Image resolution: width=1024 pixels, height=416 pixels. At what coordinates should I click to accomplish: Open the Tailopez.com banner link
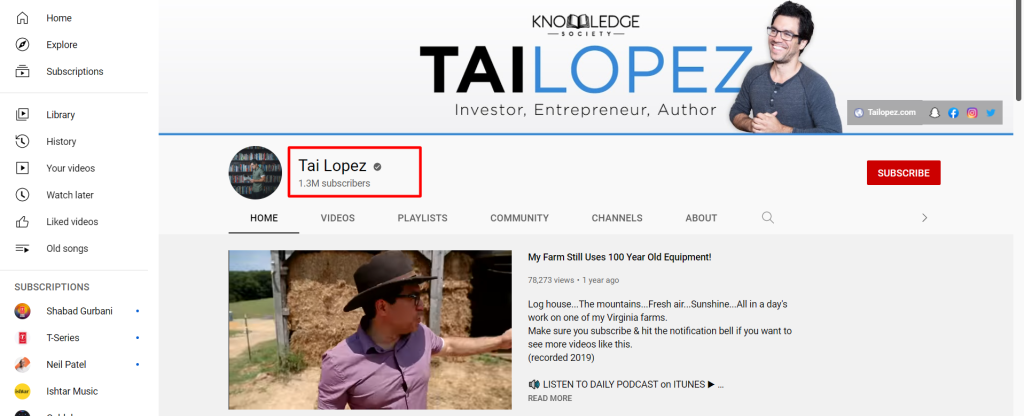pos(885,112)
